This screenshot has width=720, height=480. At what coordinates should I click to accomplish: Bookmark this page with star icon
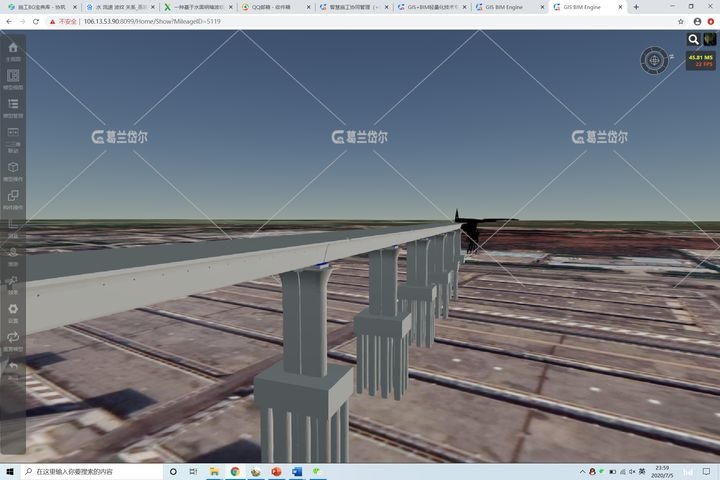coord(681,22)
